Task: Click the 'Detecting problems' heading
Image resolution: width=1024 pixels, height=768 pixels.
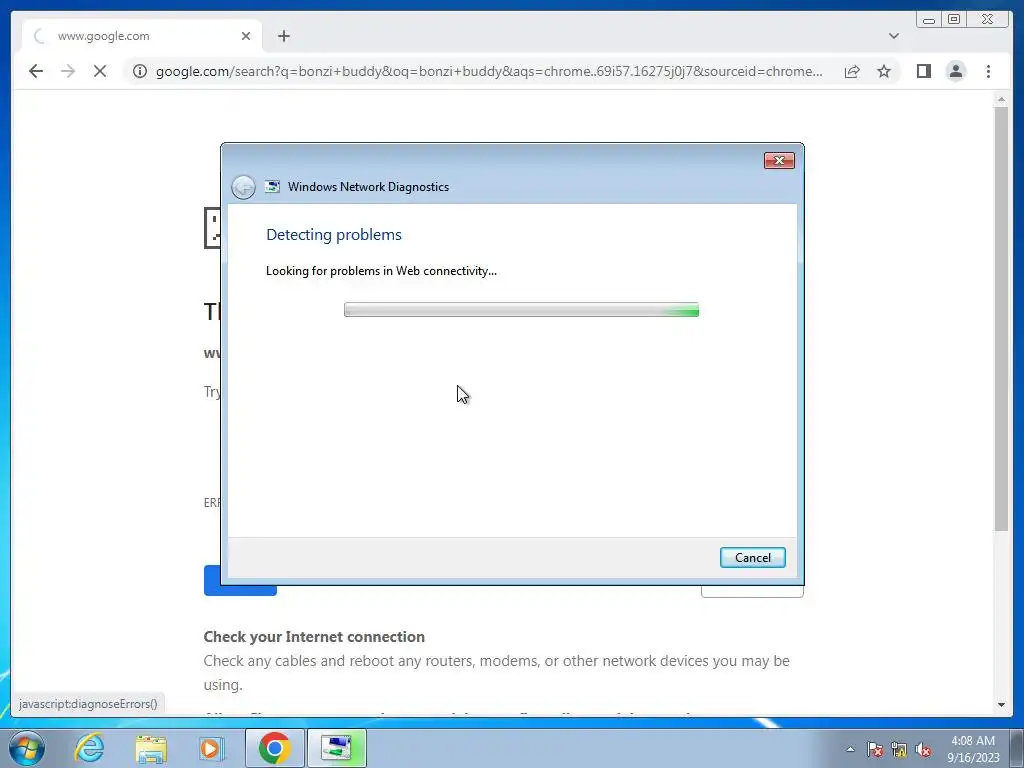Action: tap(334, 234)
